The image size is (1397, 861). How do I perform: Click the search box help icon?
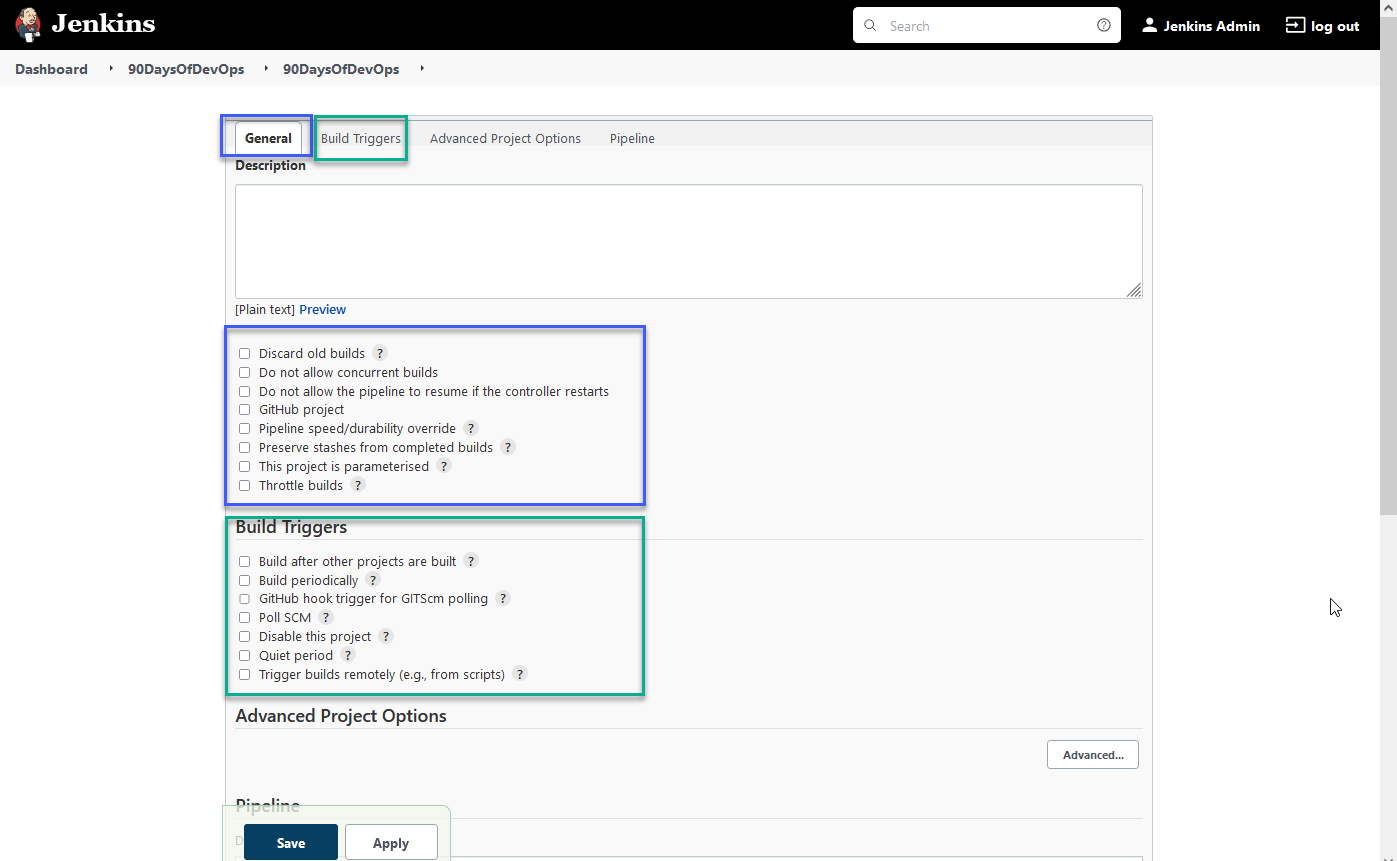[1104, 26]
